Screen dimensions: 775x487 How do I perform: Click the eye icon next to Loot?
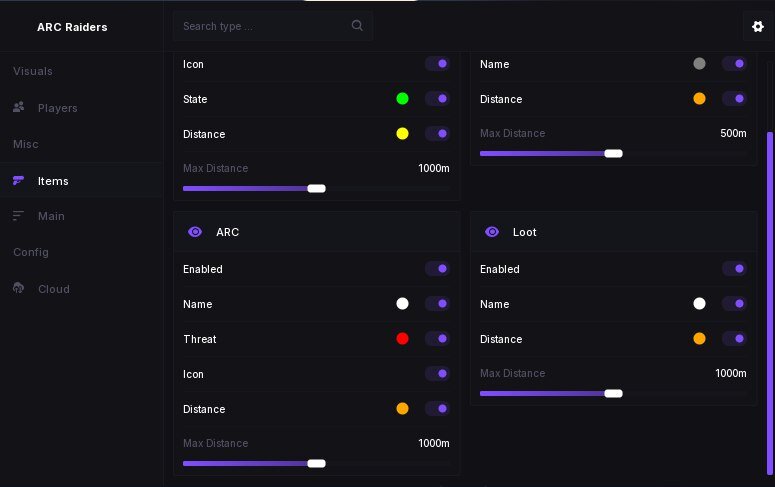[492, 231]
